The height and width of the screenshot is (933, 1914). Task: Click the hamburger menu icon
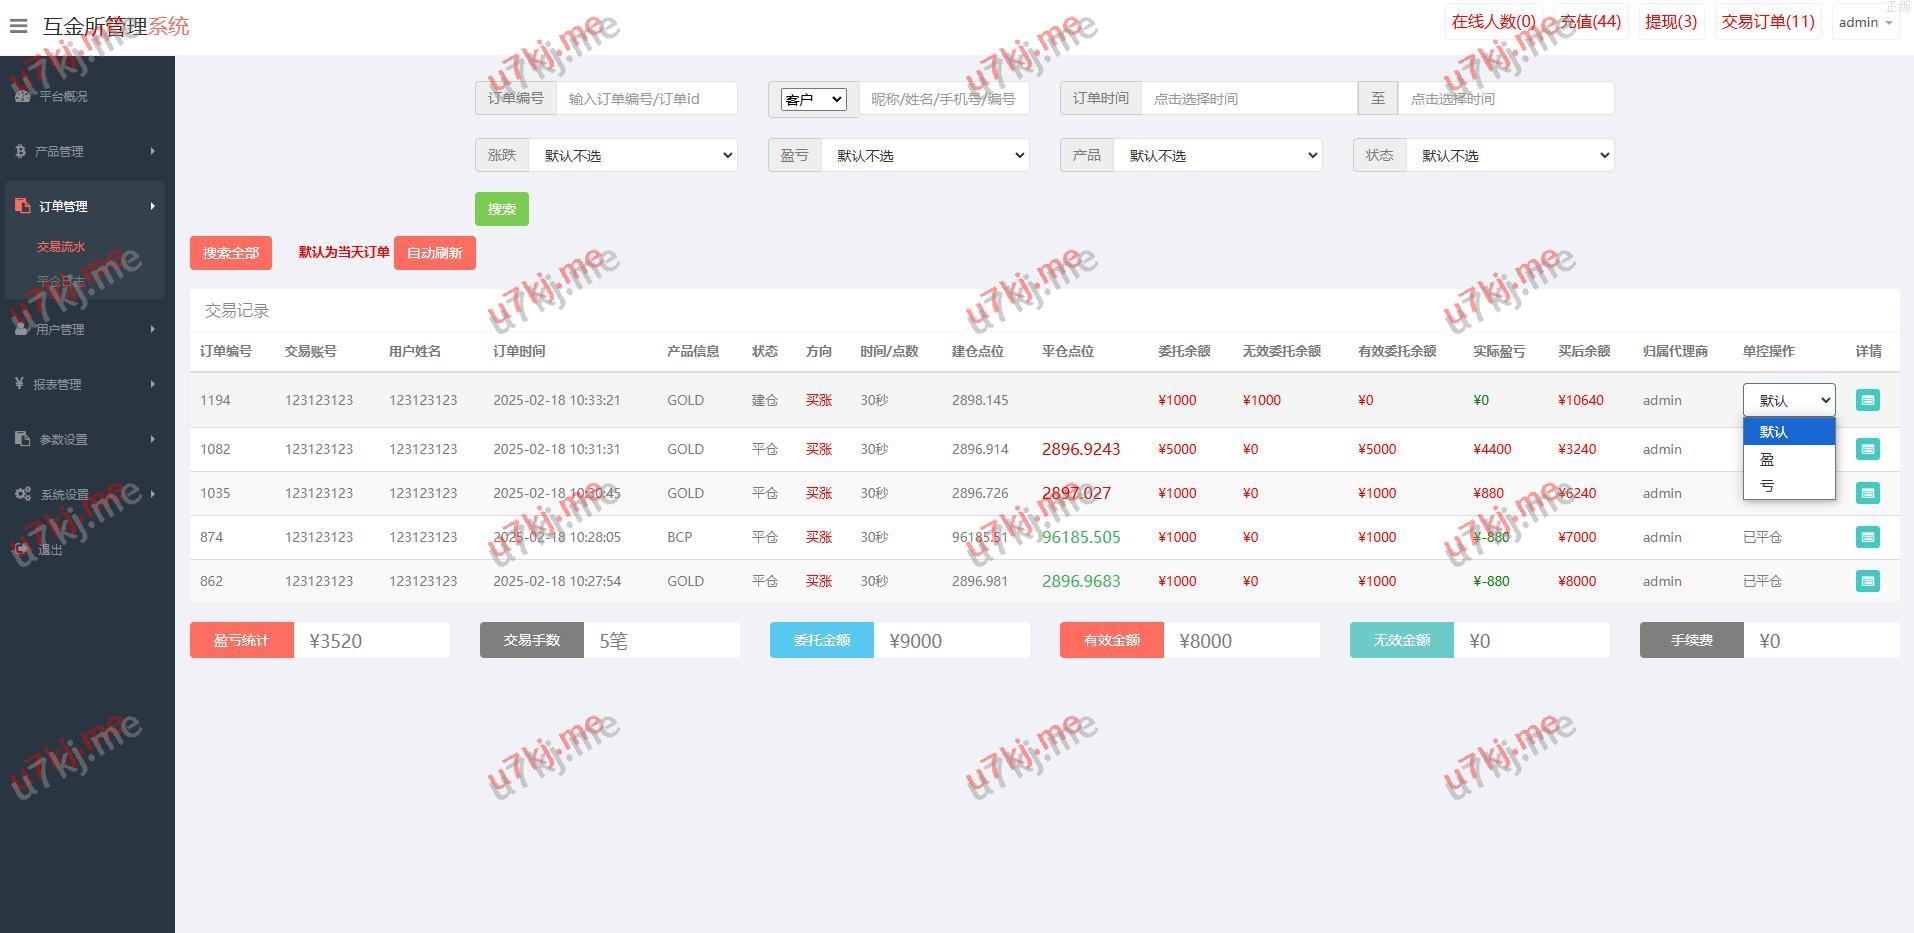tap(18, 26)
